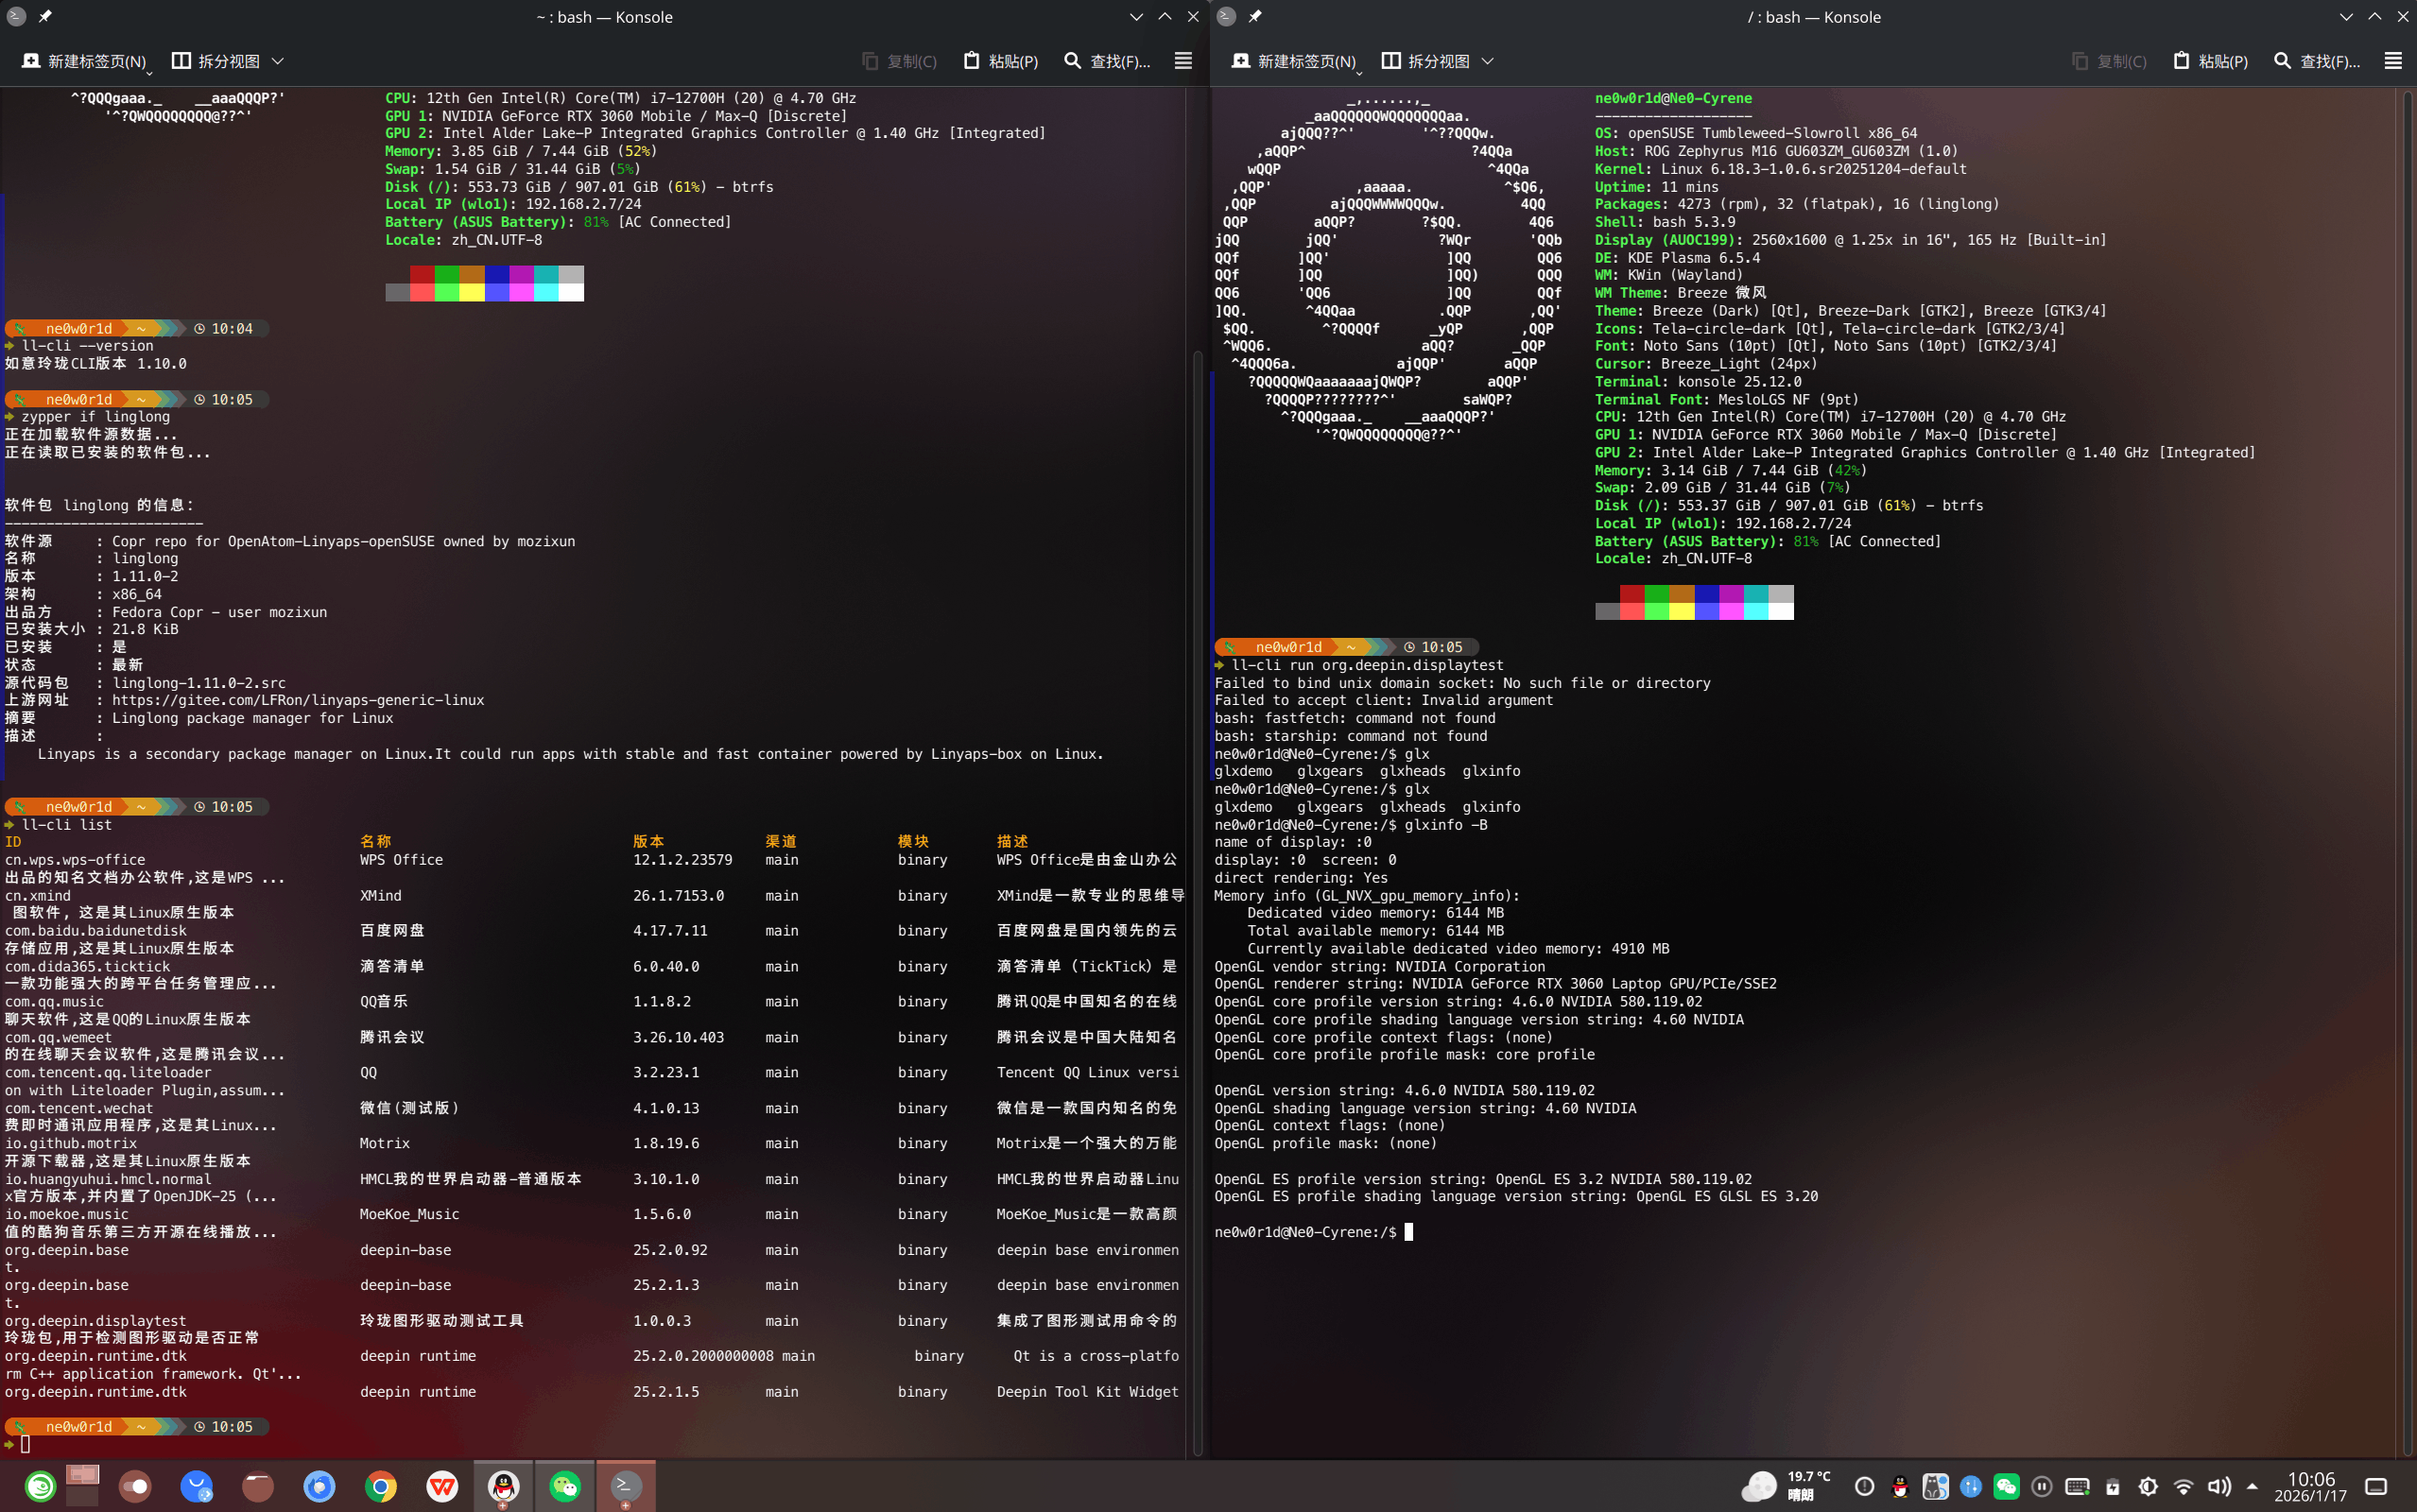Activate Konsole terminal taskbar entry
The image size is (2417, 1512).
click(x=627, y=1486)
